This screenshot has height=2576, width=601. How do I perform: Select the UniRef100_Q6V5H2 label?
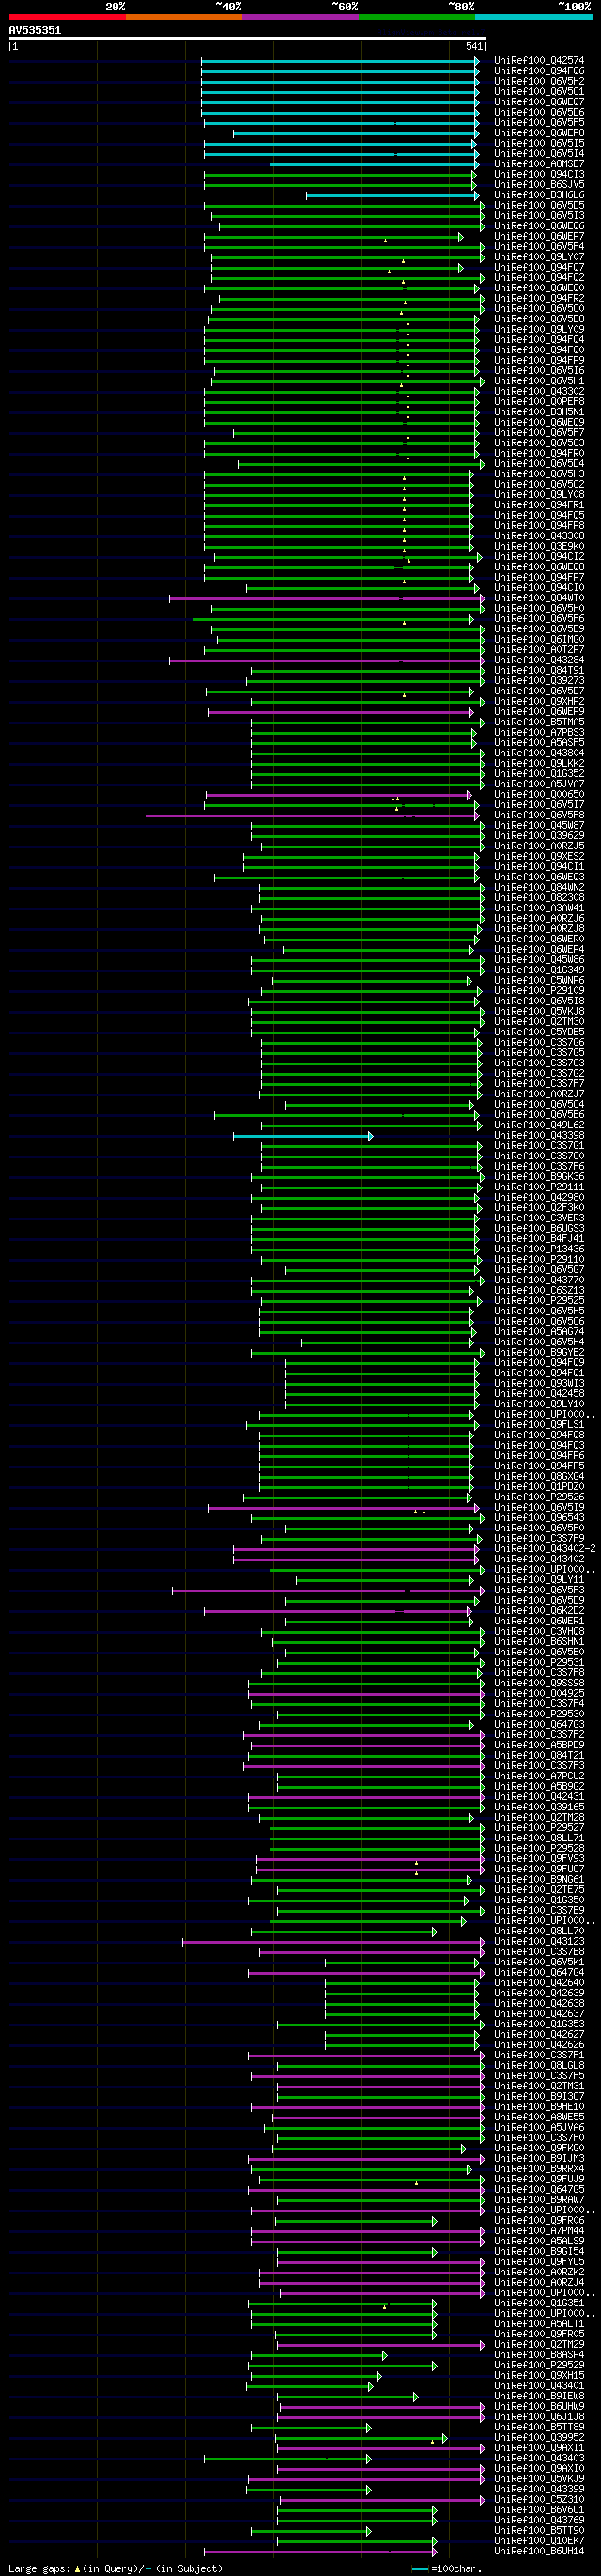[539, 82]
